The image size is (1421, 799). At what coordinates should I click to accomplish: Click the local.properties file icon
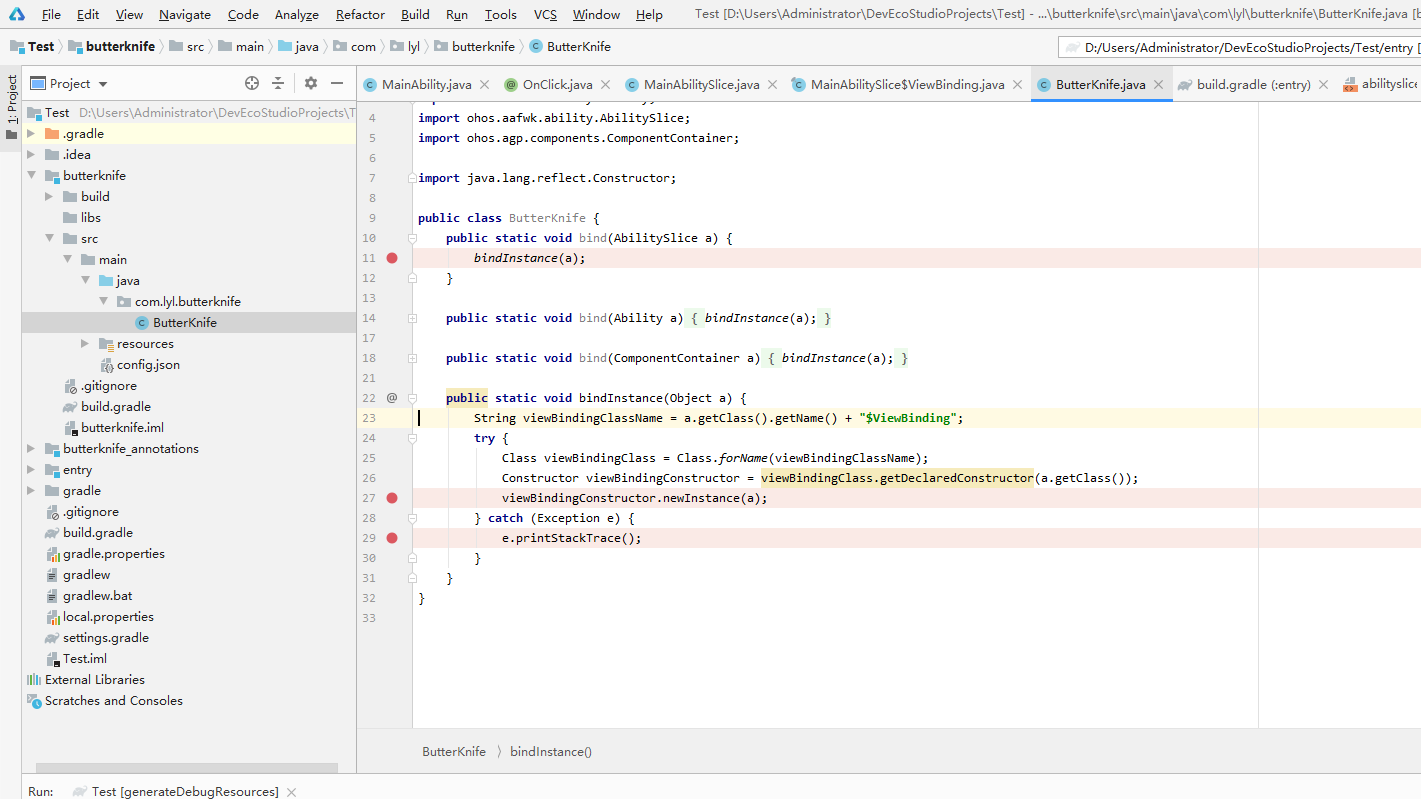pyautogui.click(x=53, y=617)
